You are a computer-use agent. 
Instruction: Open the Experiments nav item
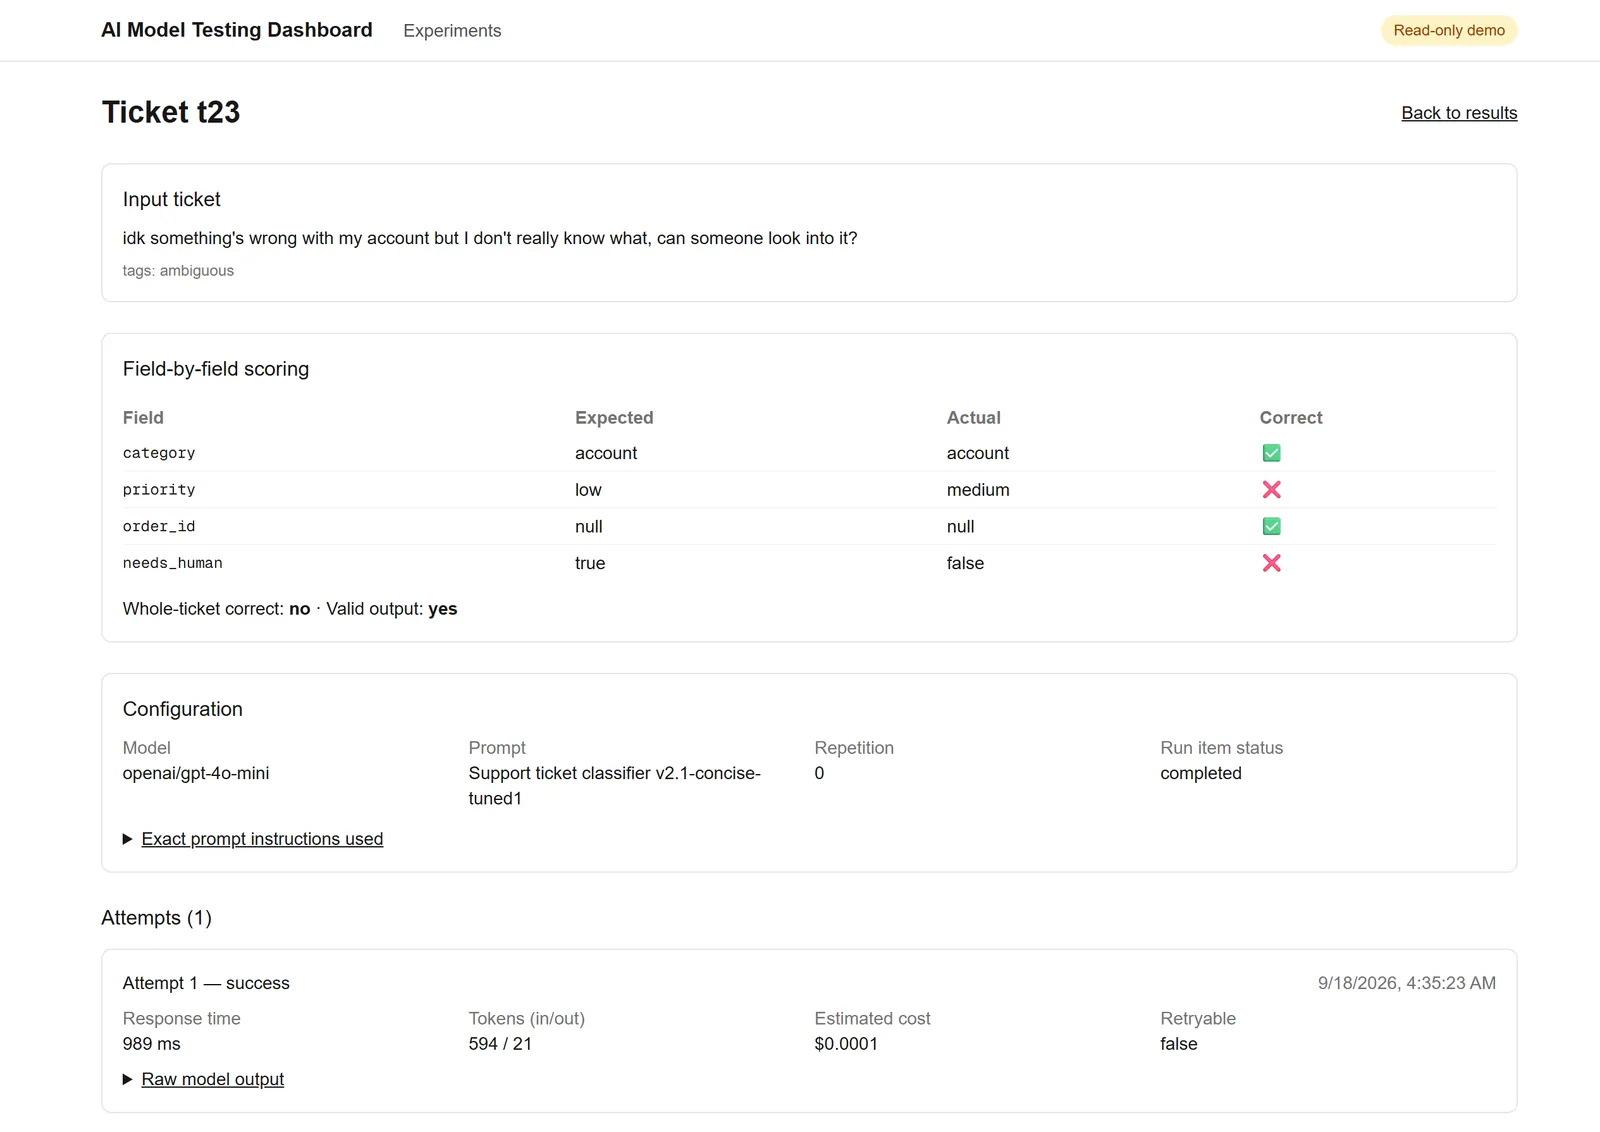point(452,31)
